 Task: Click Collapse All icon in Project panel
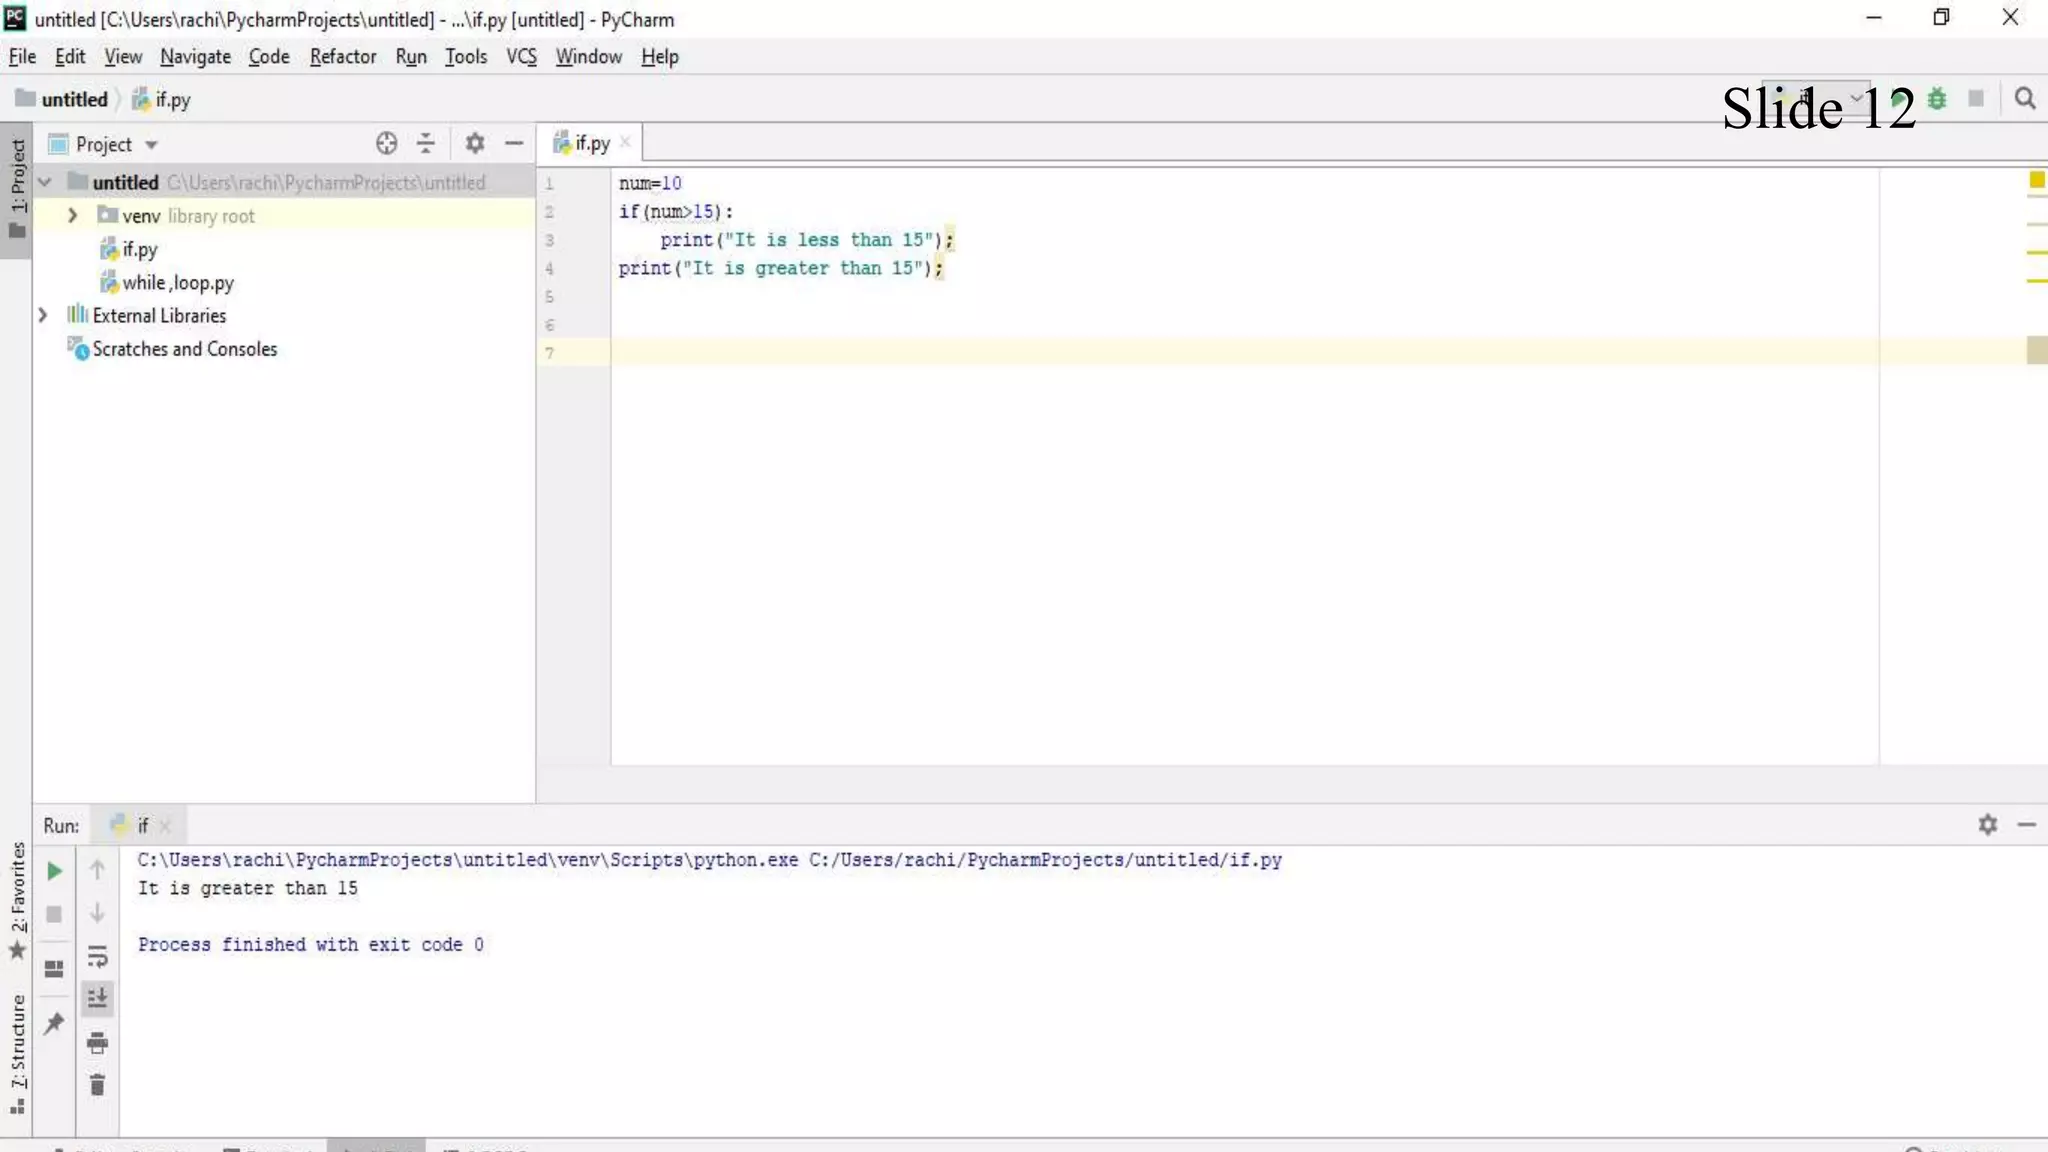(x=426, y=144)
